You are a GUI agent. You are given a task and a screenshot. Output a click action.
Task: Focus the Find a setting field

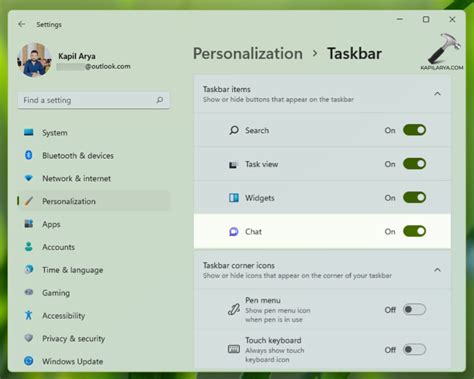coord(93,100)
